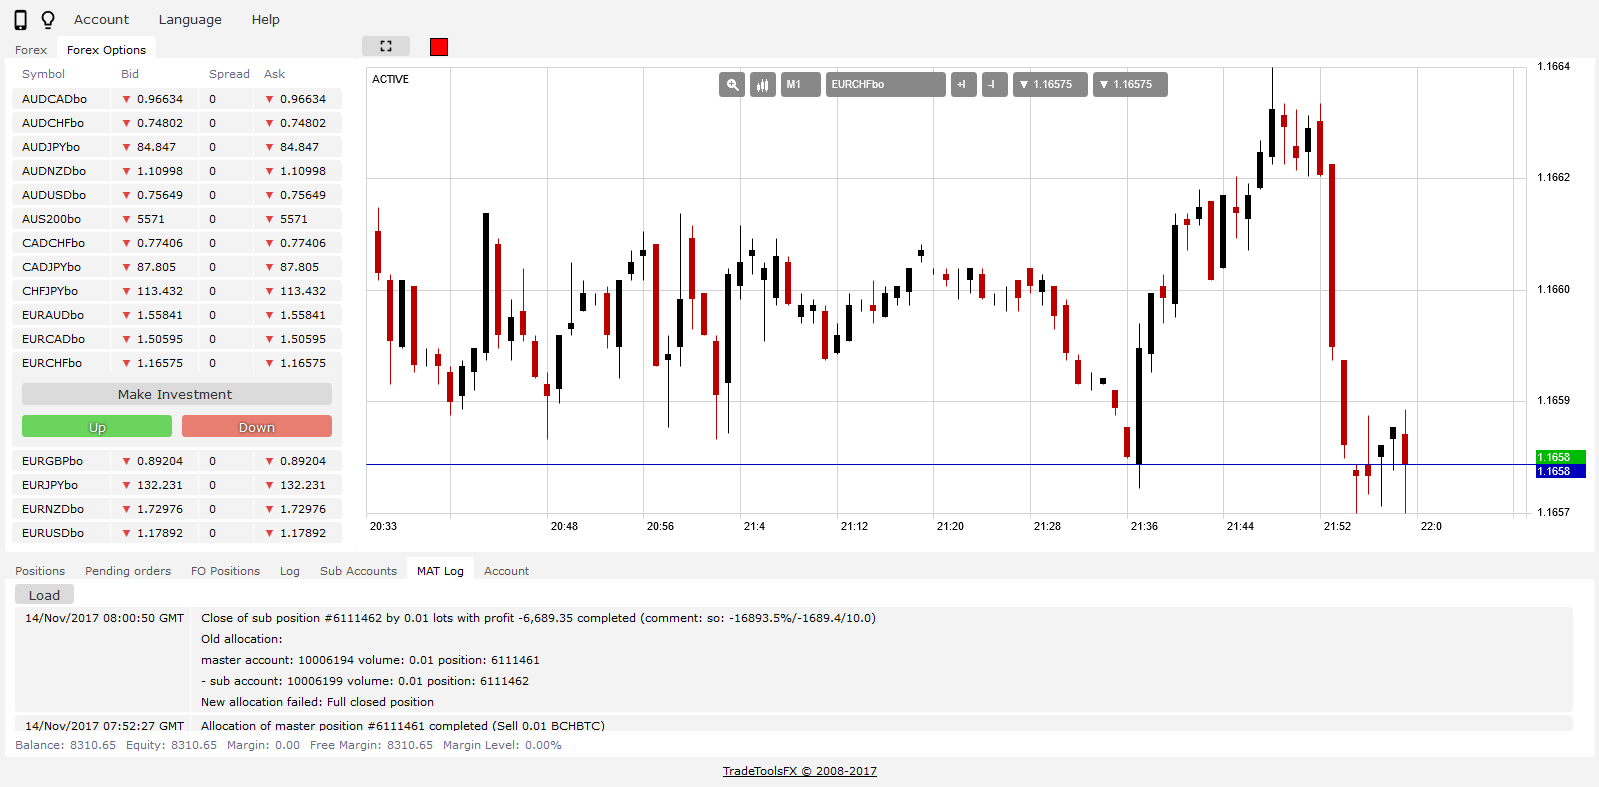Click the mobile phone icon

[x=20, y=20]
